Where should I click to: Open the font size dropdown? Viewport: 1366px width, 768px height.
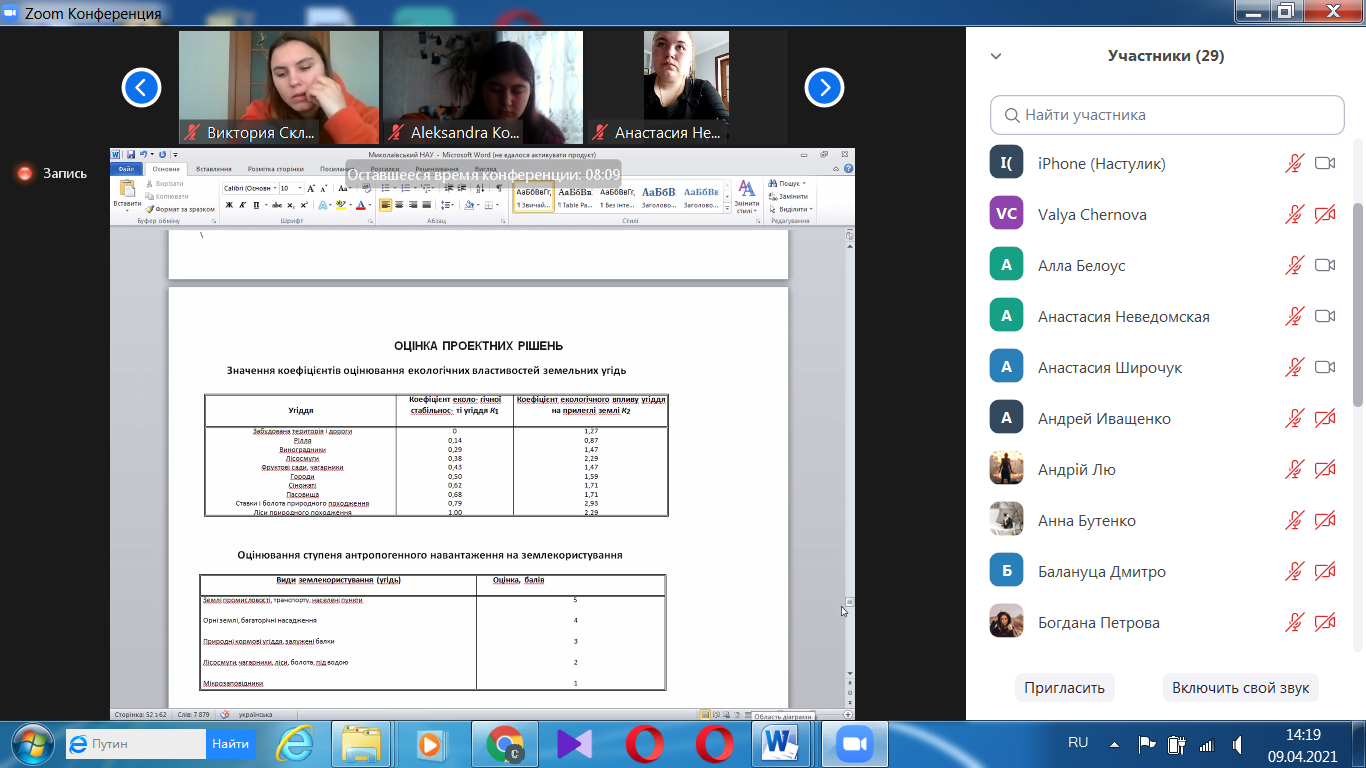click(x=300, y=188)
